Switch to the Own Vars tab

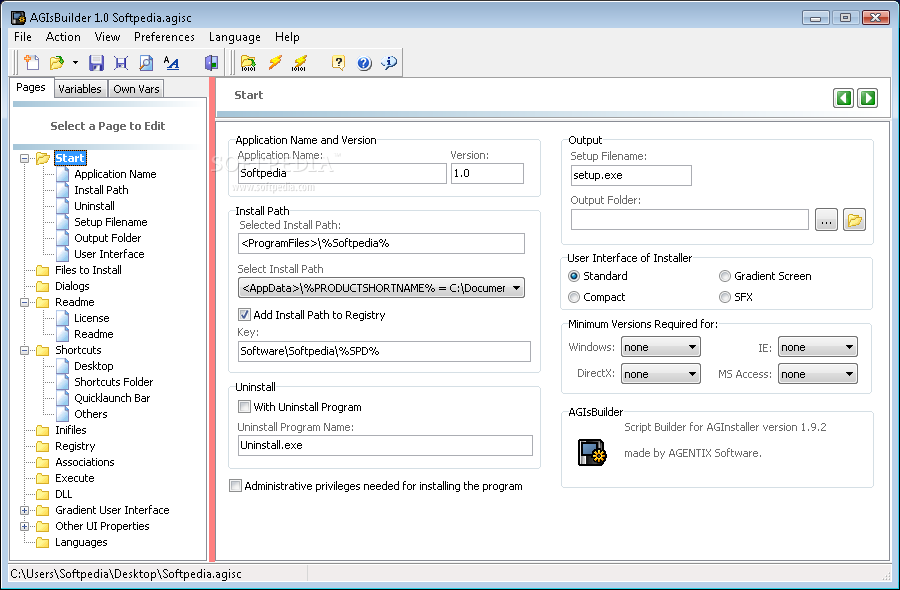pos(136,89)
